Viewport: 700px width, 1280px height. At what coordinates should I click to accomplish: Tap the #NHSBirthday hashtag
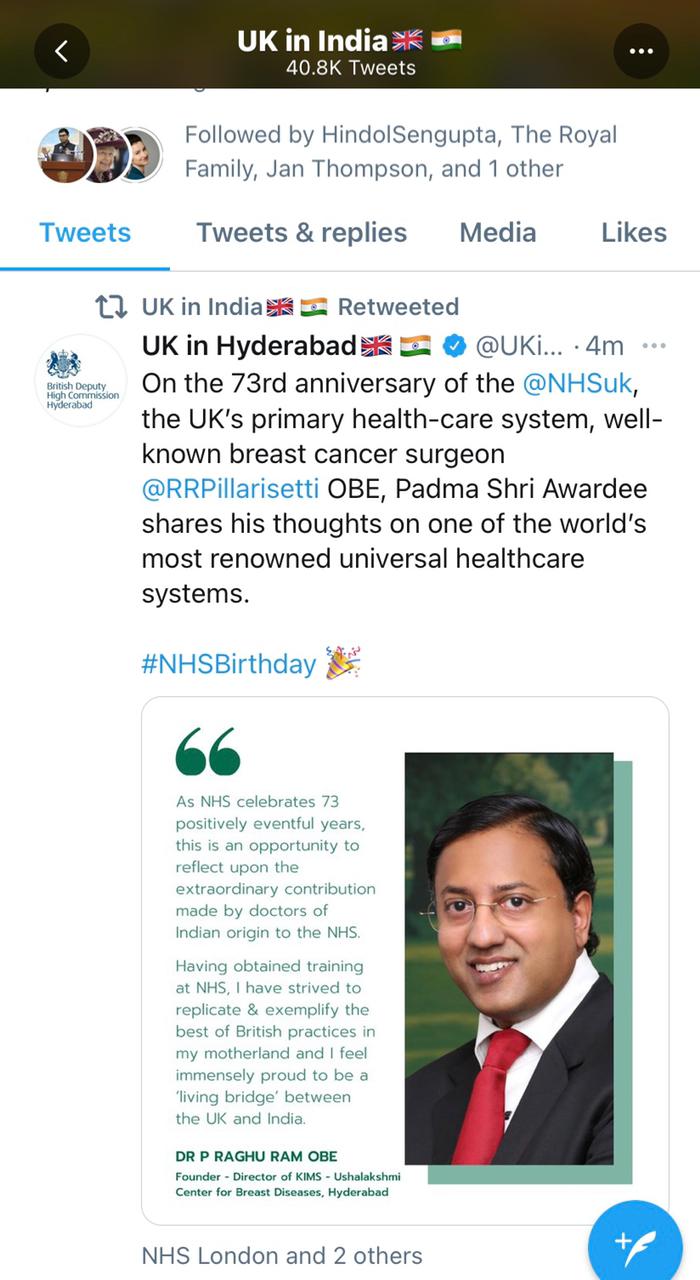point(229,664)
